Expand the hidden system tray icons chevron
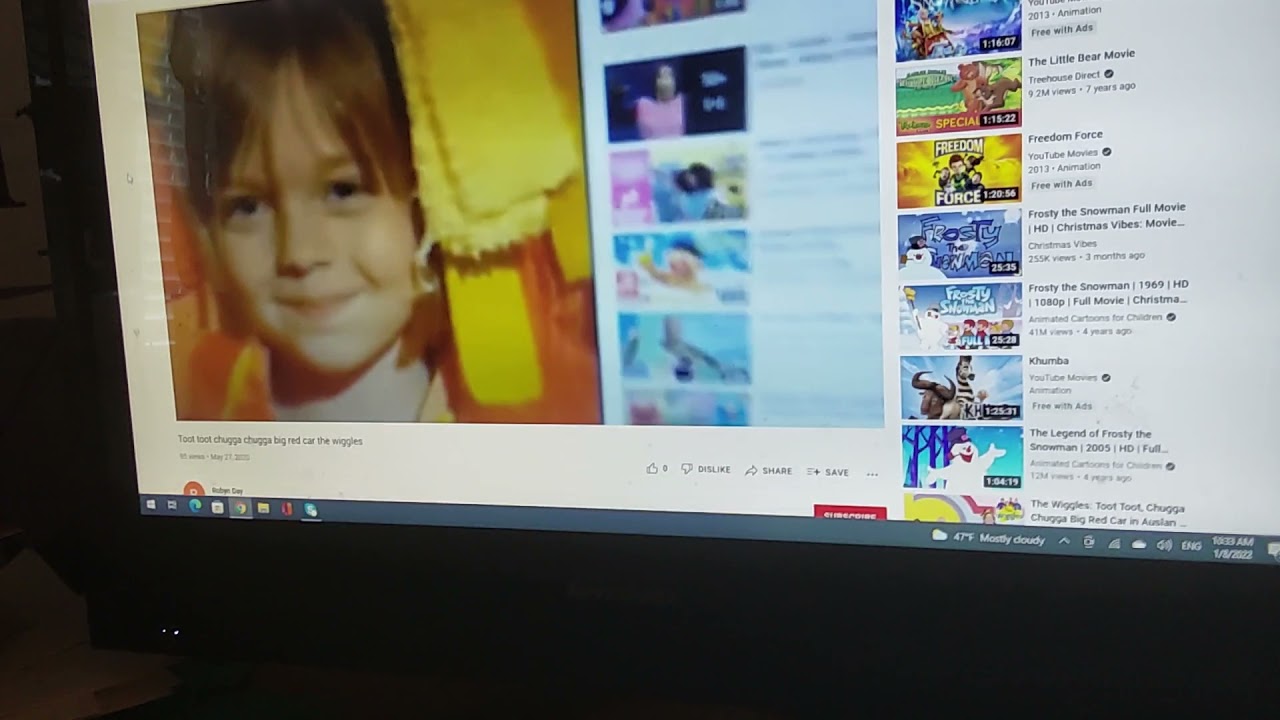Viewport: 1280px width, 720px height. pos(1064,541)
